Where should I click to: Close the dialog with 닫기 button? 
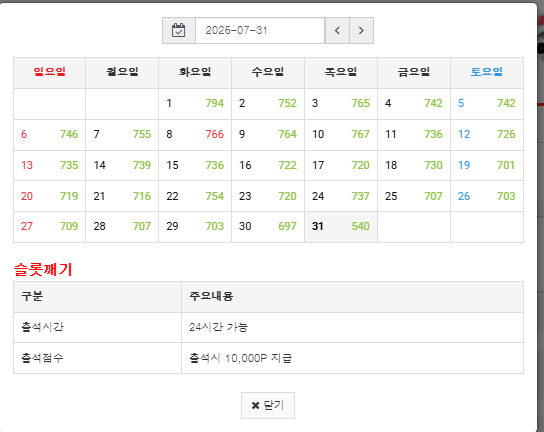[268, 405]
